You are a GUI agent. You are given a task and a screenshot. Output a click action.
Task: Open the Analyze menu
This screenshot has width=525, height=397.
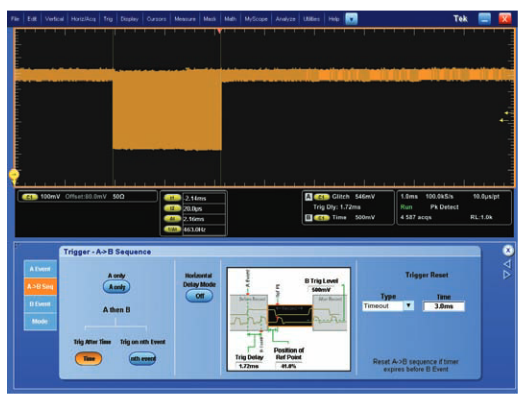click(x=285, y=19)
